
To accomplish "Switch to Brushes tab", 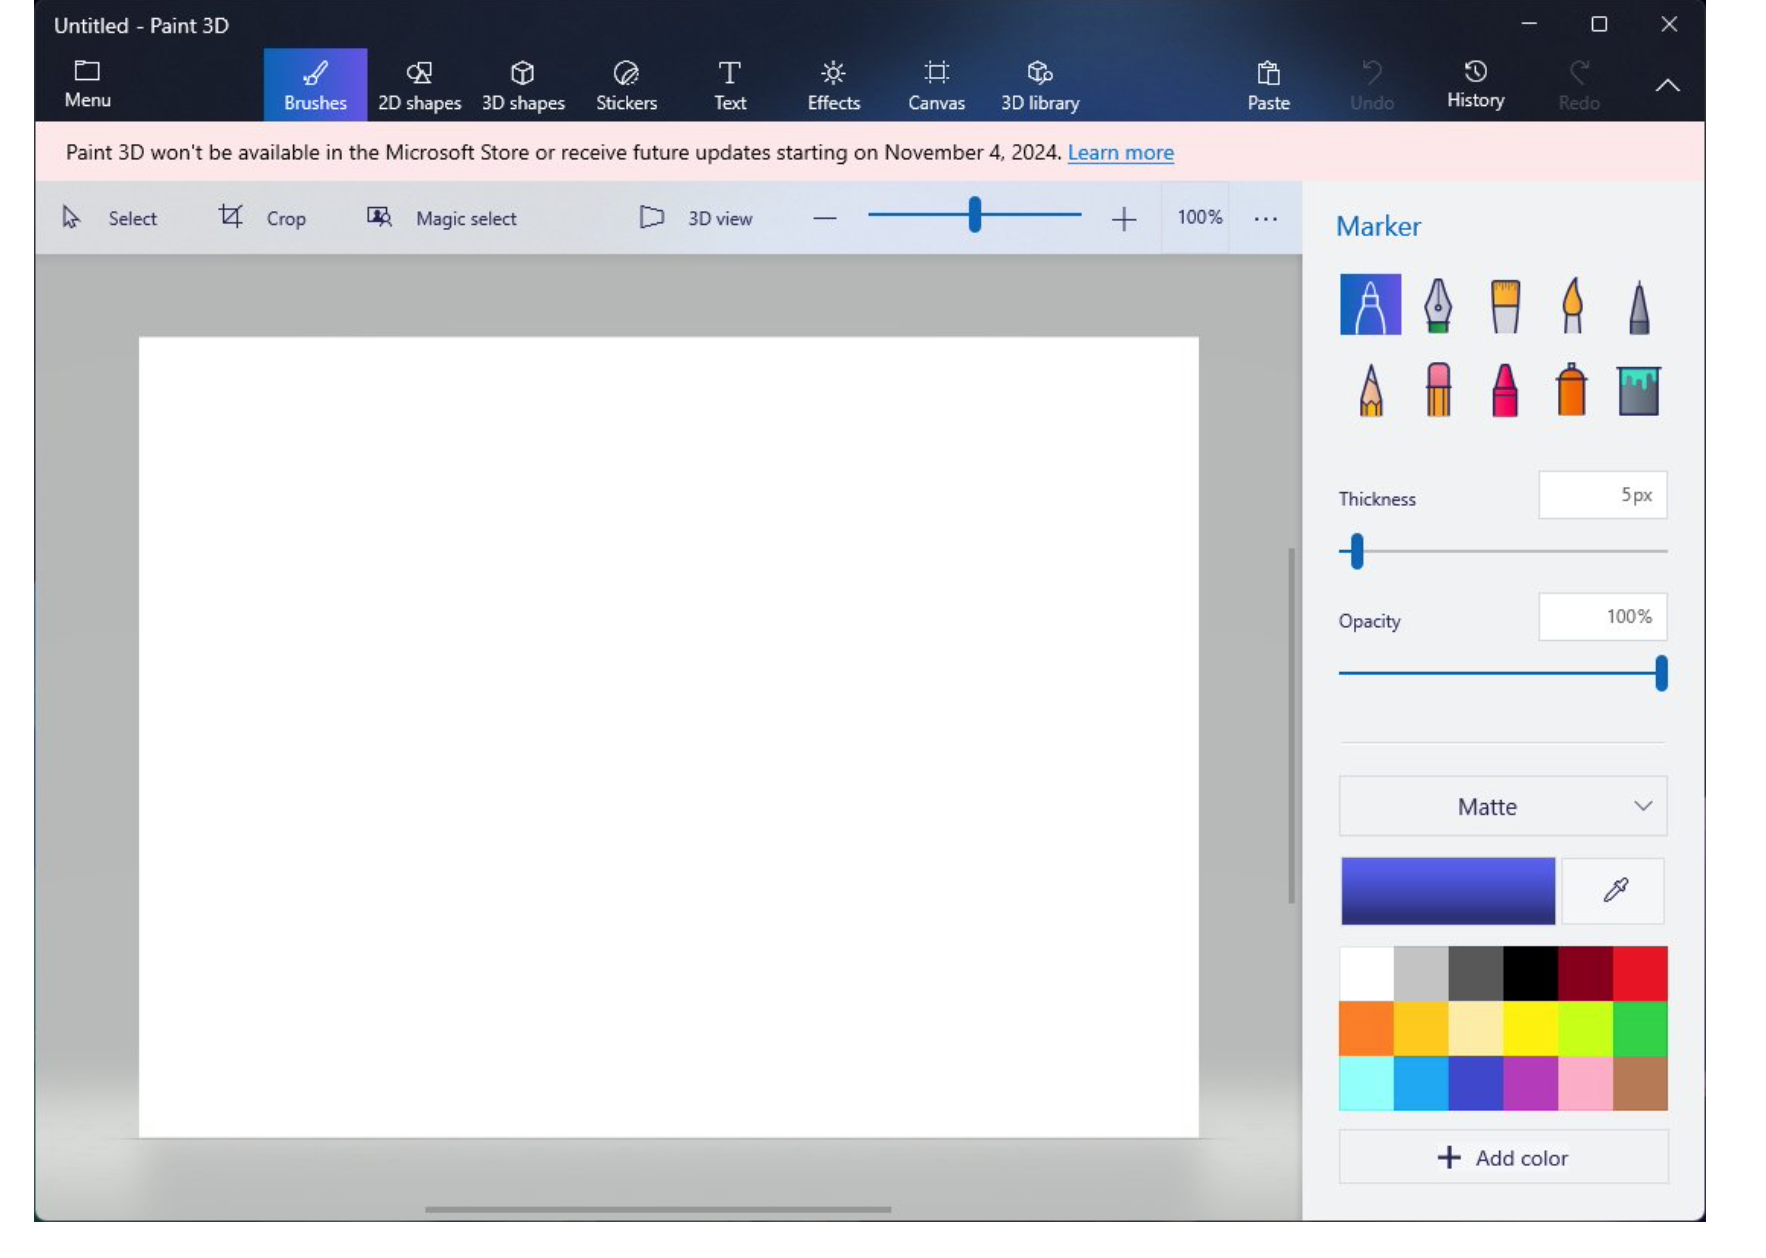I will 315,85.
